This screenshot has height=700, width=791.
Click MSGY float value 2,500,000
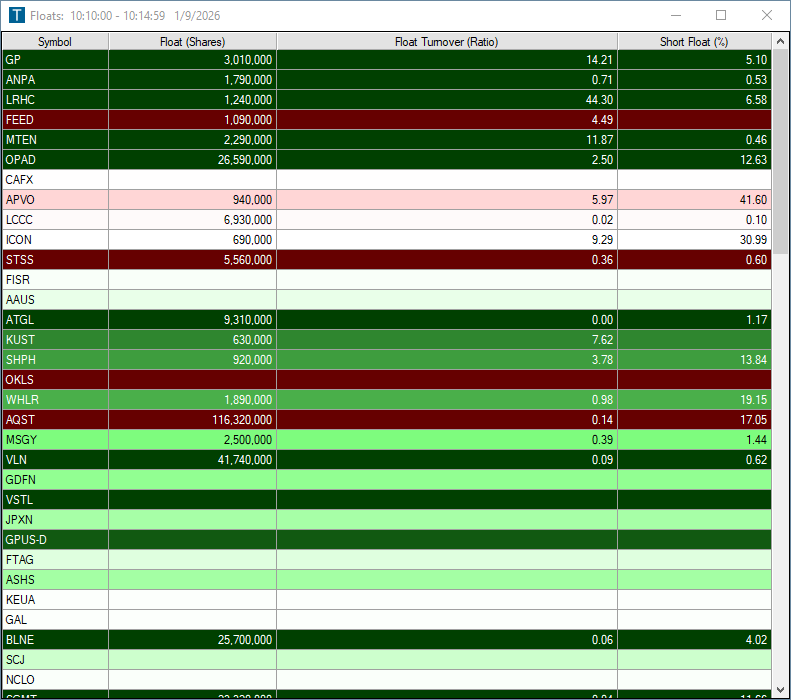tap(248, 440)
